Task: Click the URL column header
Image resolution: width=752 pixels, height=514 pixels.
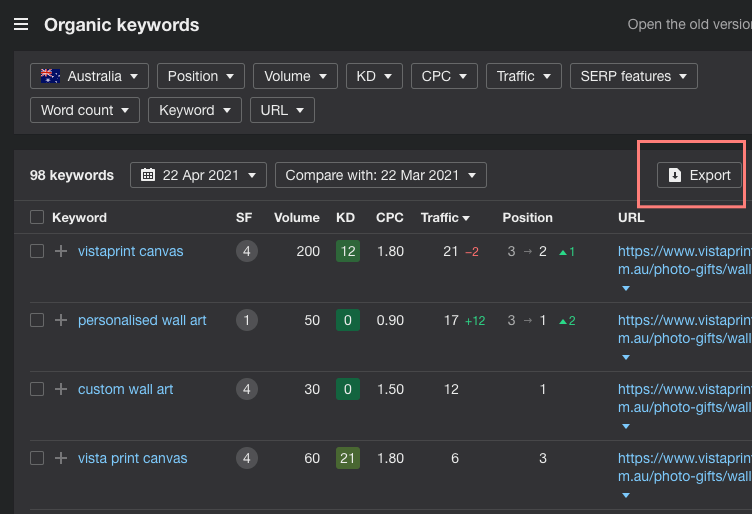Action: click(631, 218)
